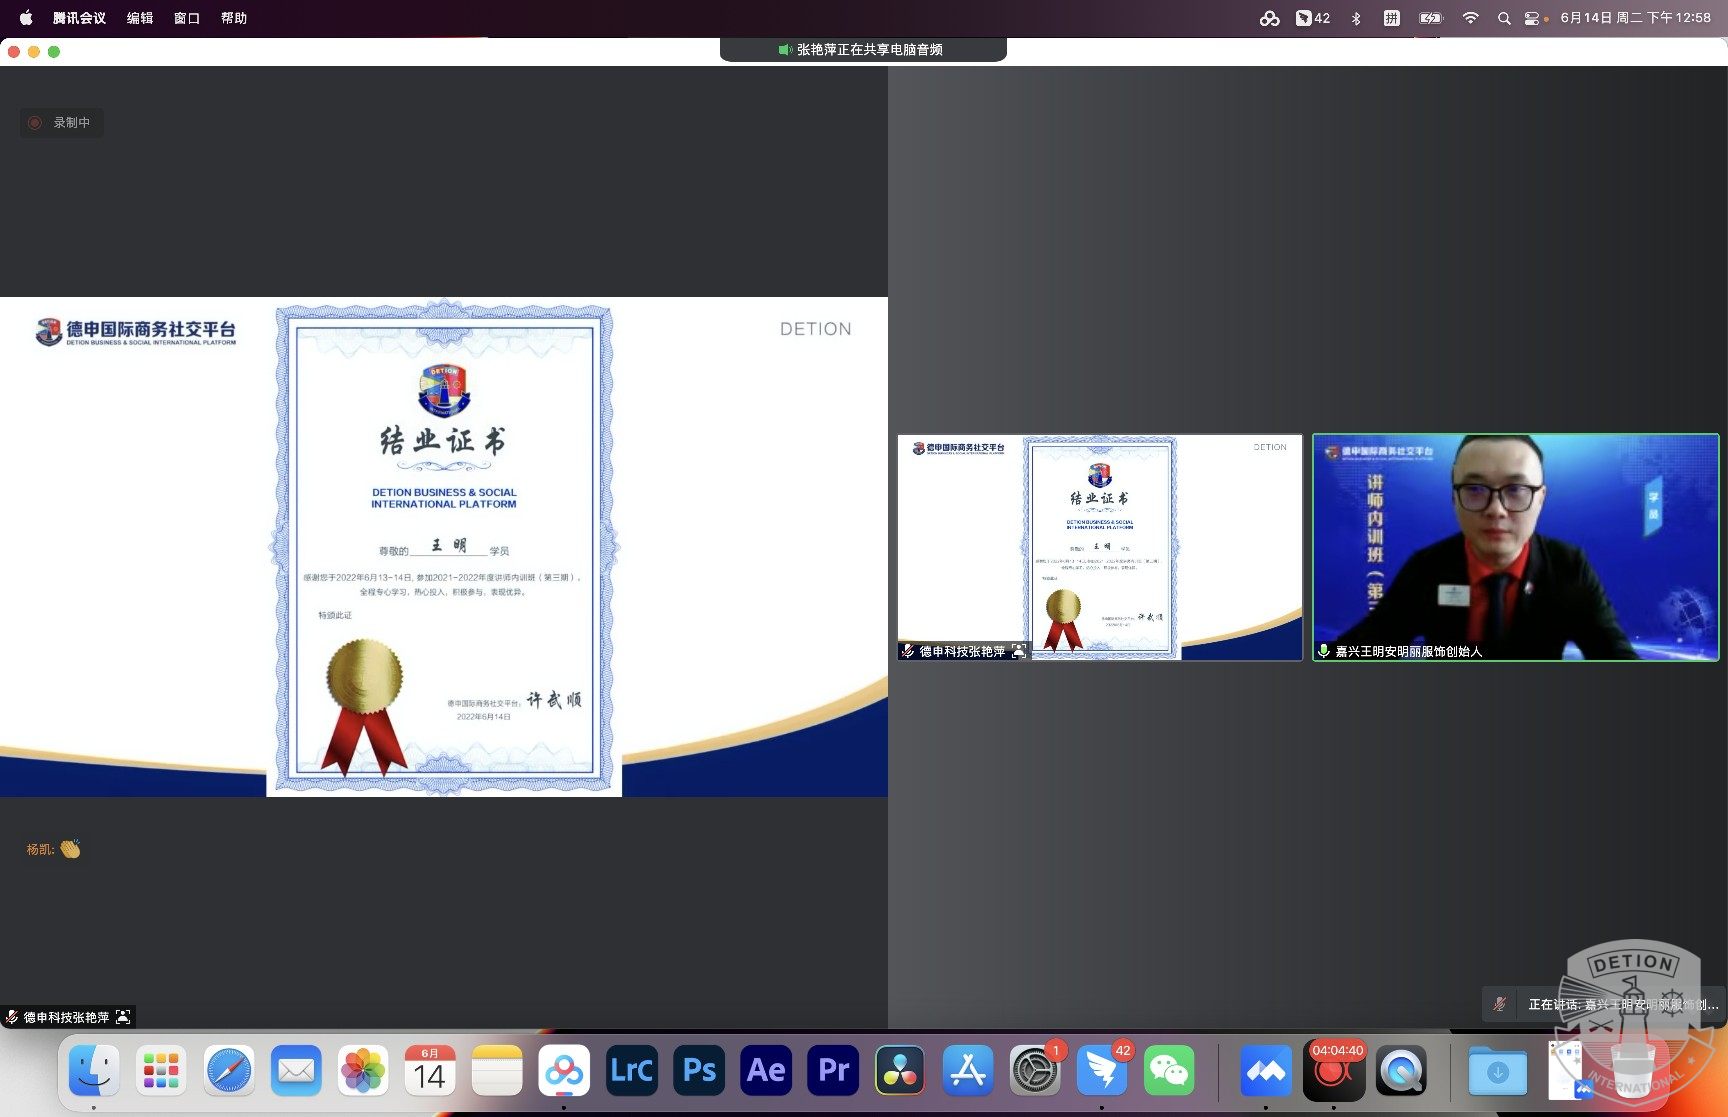1728x1117 pixels.
Task: Click the 正在讲话 speaker notification
Action: pos(1604,1004)
